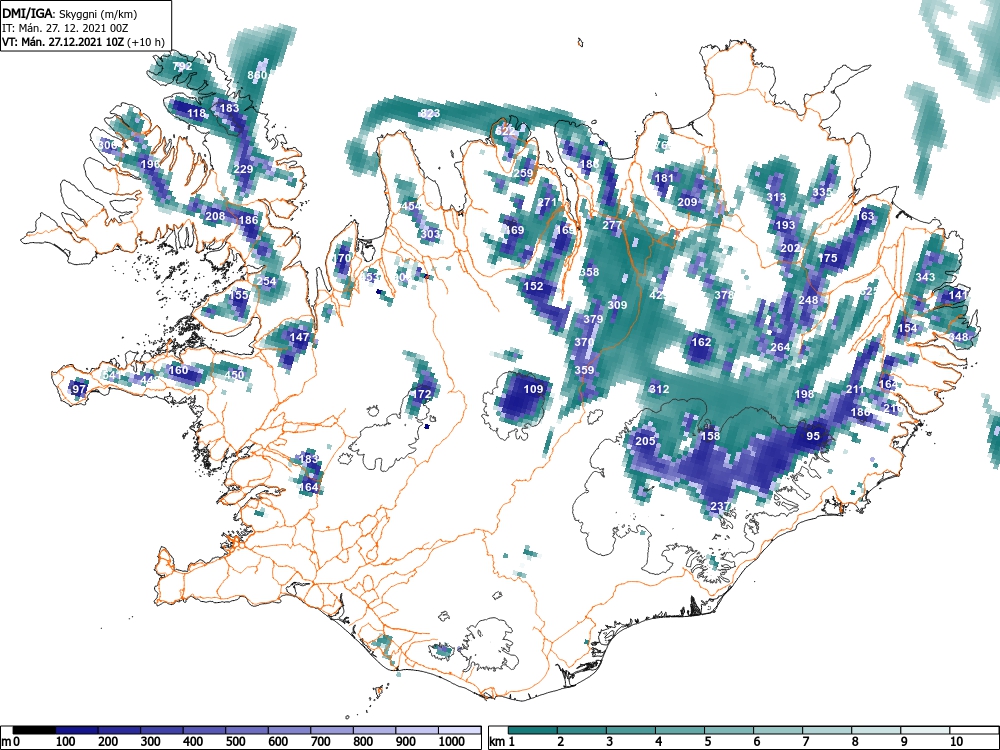Click the visibility value 155
The height and width of the screenshot is (750, 1000).
(239, 295)
